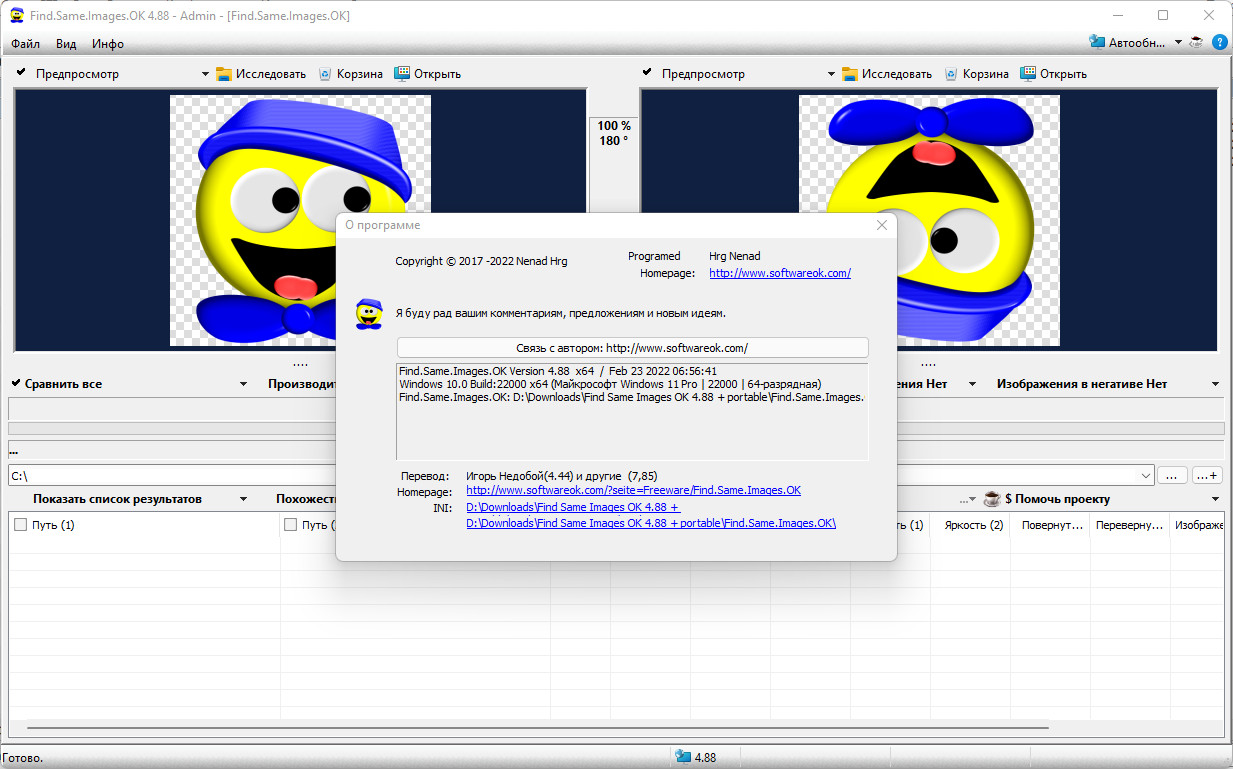1233x769 pixels.
Task: Click the right Корзина recycle icon
Action: click(x=951, y=74)
